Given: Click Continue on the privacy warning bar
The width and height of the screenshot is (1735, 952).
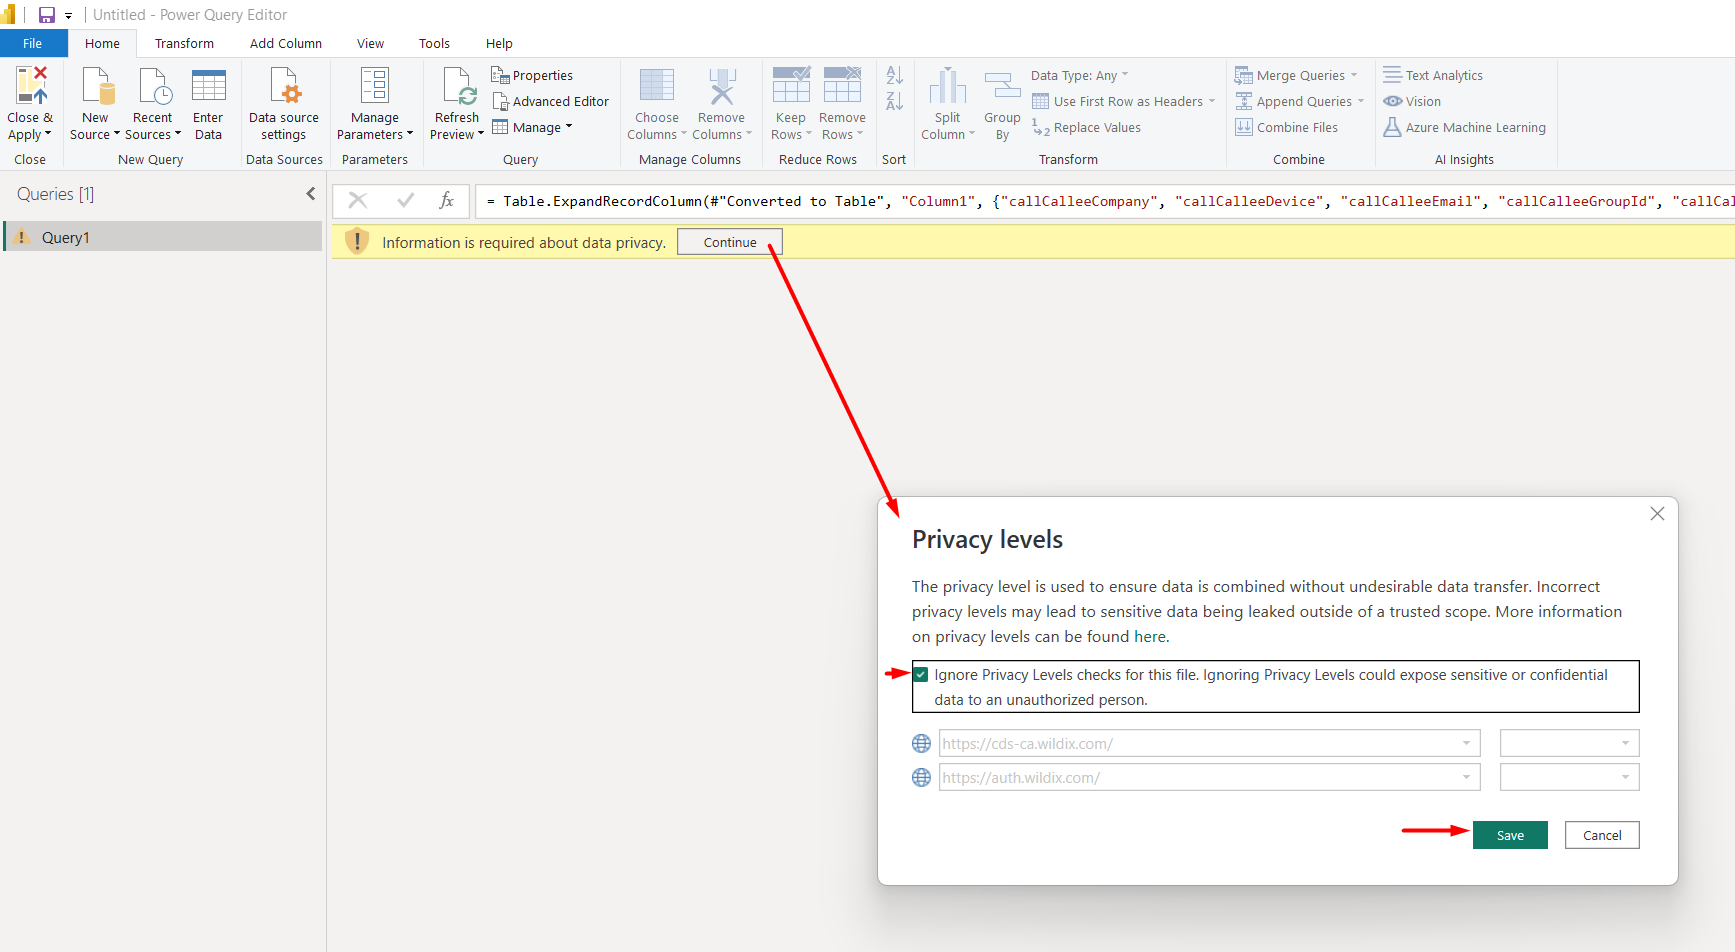Looking at the screenshot, I should 729,241.
